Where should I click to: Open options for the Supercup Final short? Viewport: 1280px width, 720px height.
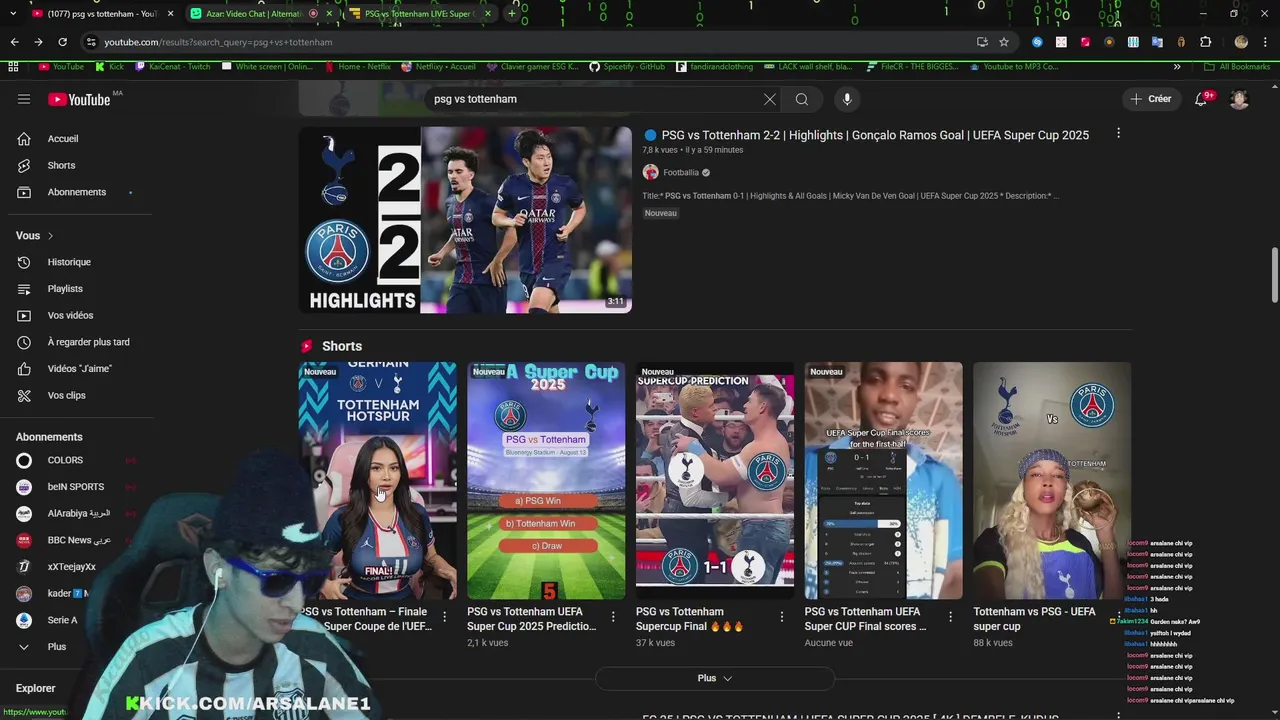(782, 617)
